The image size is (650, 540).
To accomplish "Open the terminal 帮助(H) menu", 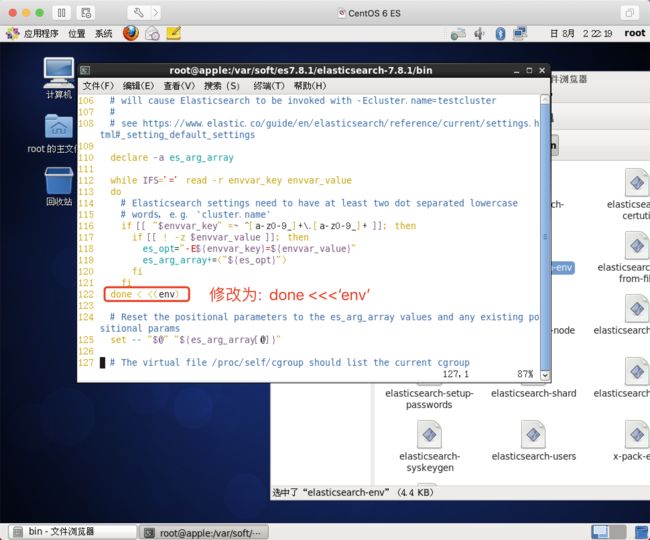I will [310, 86].
